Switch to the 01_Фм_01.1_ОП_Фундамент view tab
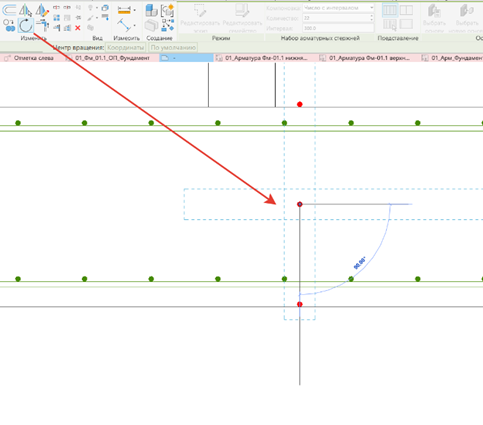Viewport: 483px width, 425px height. coord(112,58)
